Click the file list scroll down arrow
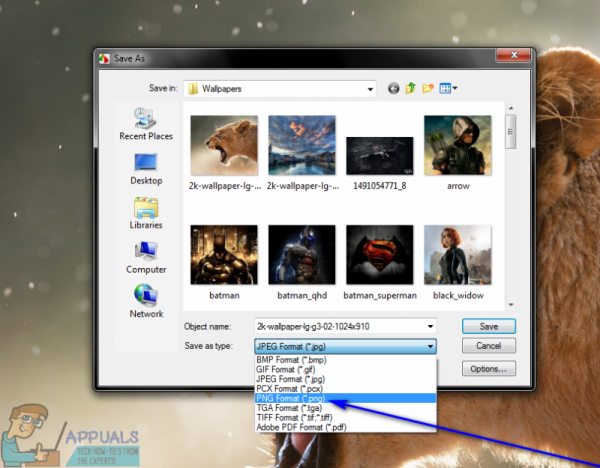Viewport: 600px width, 468px height. pos(511,305)
